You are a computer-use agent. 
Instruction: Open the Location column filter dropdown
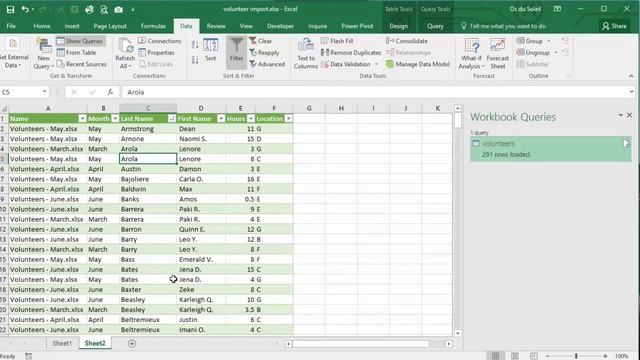coord(288,118)
